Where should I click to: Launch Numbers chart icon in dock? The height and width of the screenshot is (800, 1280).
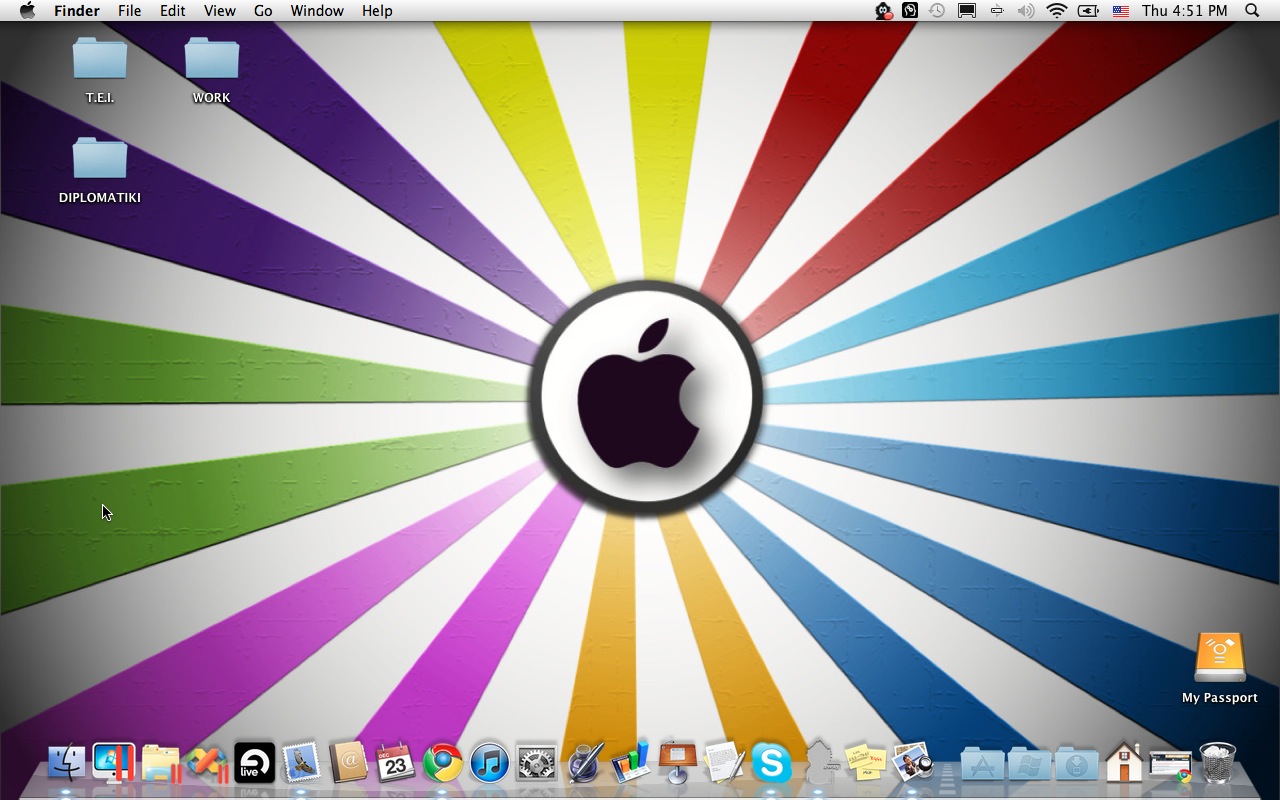(x=631, y=762)
